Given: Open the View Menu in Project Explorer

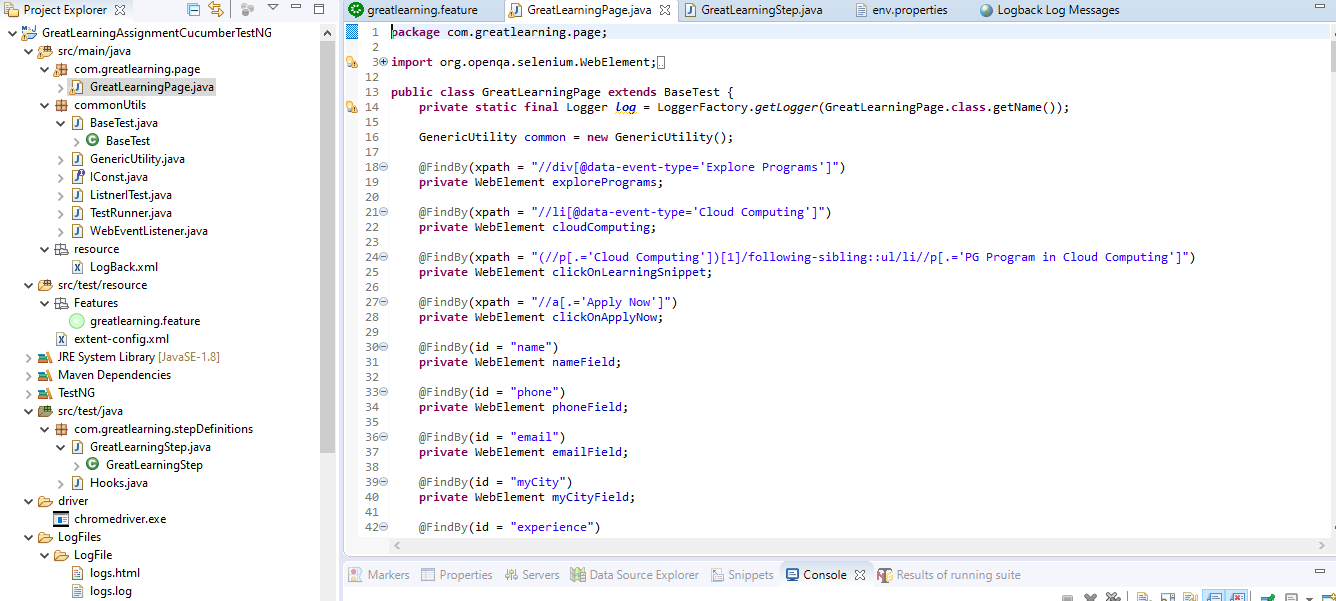Looking at the screenshot, I should 272,10.
